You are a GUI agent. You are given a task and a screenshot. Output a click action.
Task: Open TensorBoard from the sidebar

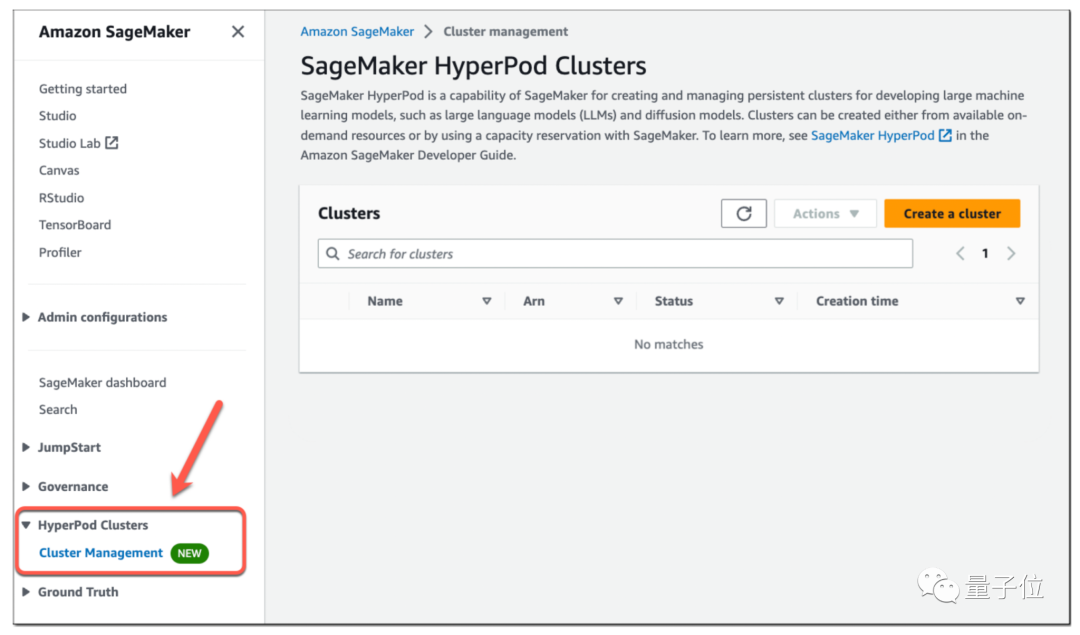point(75,225)
